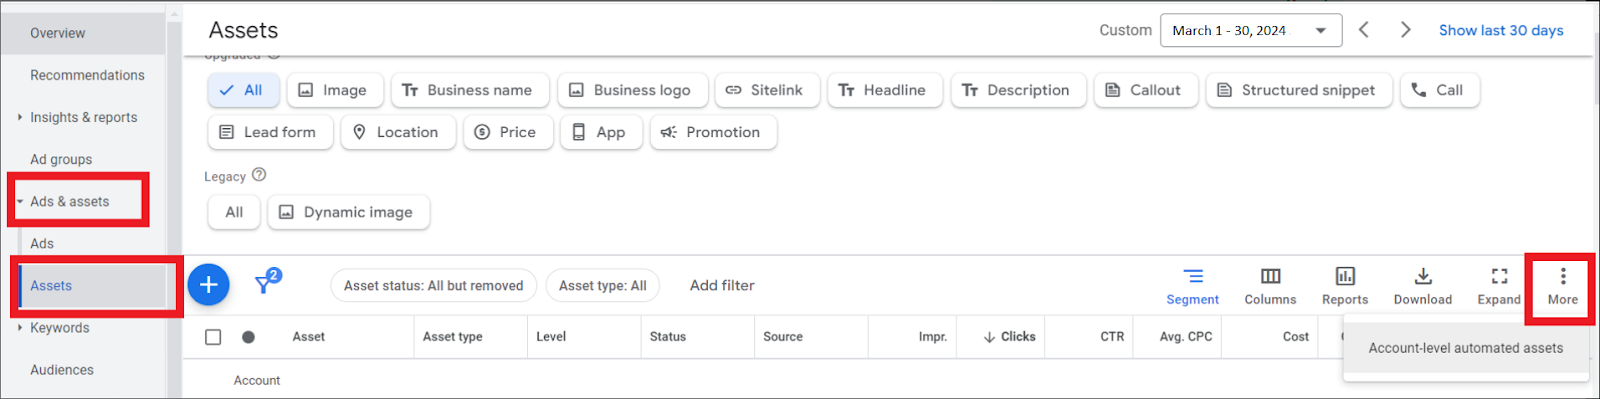This screenshot has height=399, width=1600.
Task: Open Recommendations in the sidebar
Action: pyautogui.click(x=87, y=75)
